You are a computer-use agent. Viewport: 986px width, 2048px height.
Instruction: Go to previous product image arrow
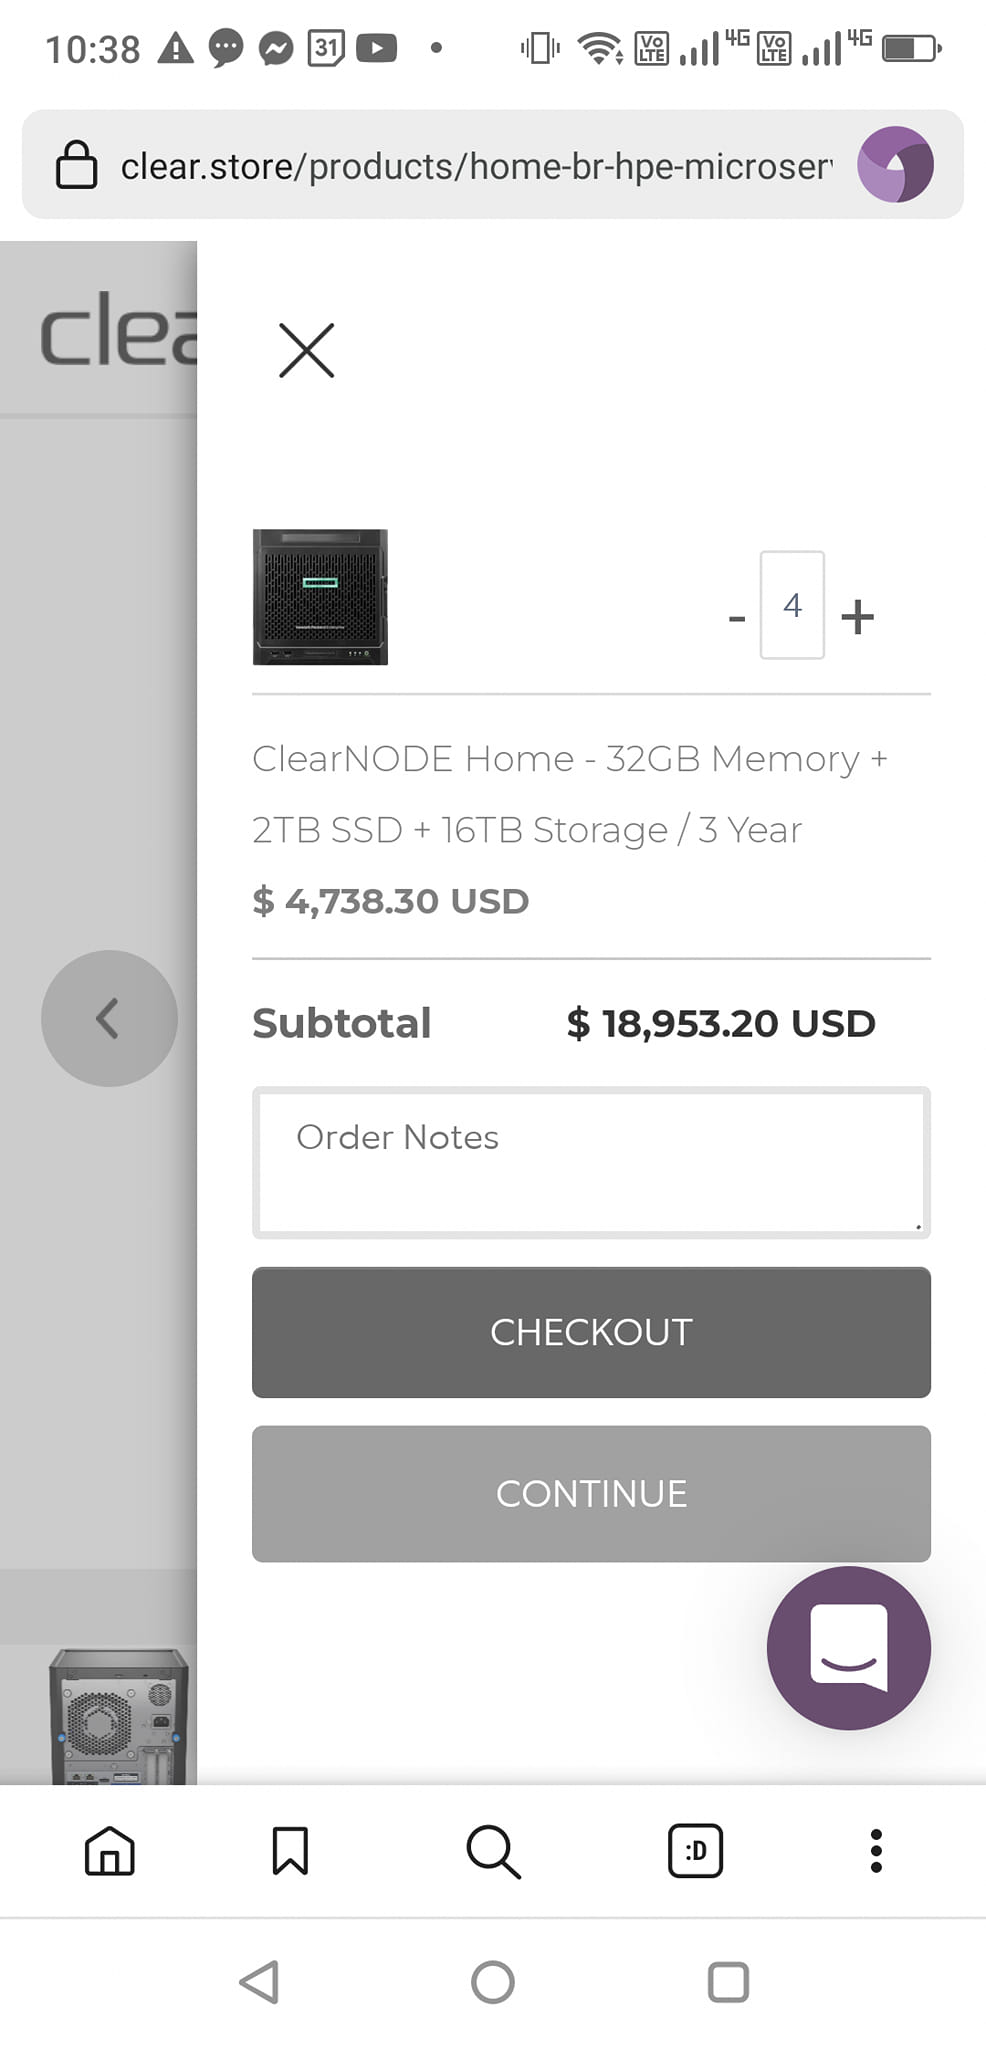point(109,1018)
